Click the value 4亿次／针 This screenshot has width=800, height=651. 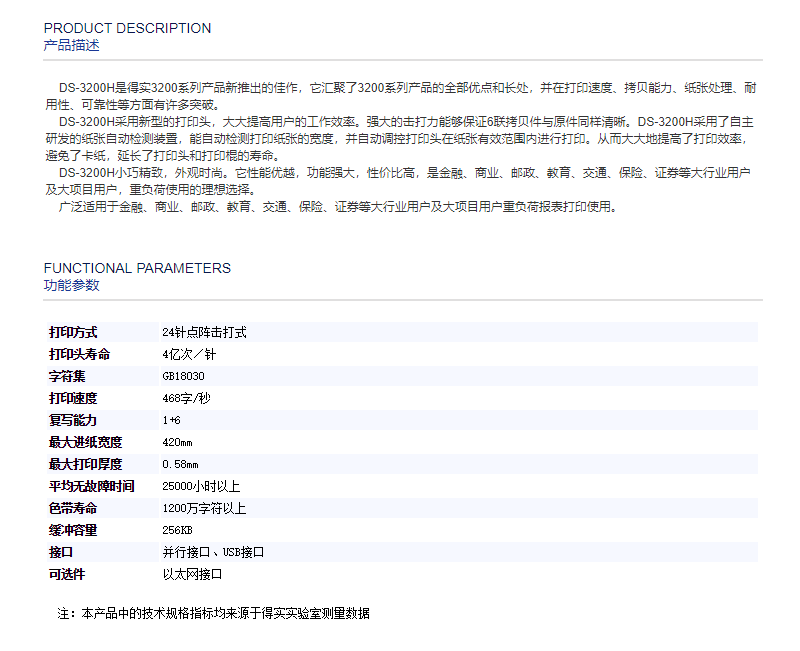189,355
